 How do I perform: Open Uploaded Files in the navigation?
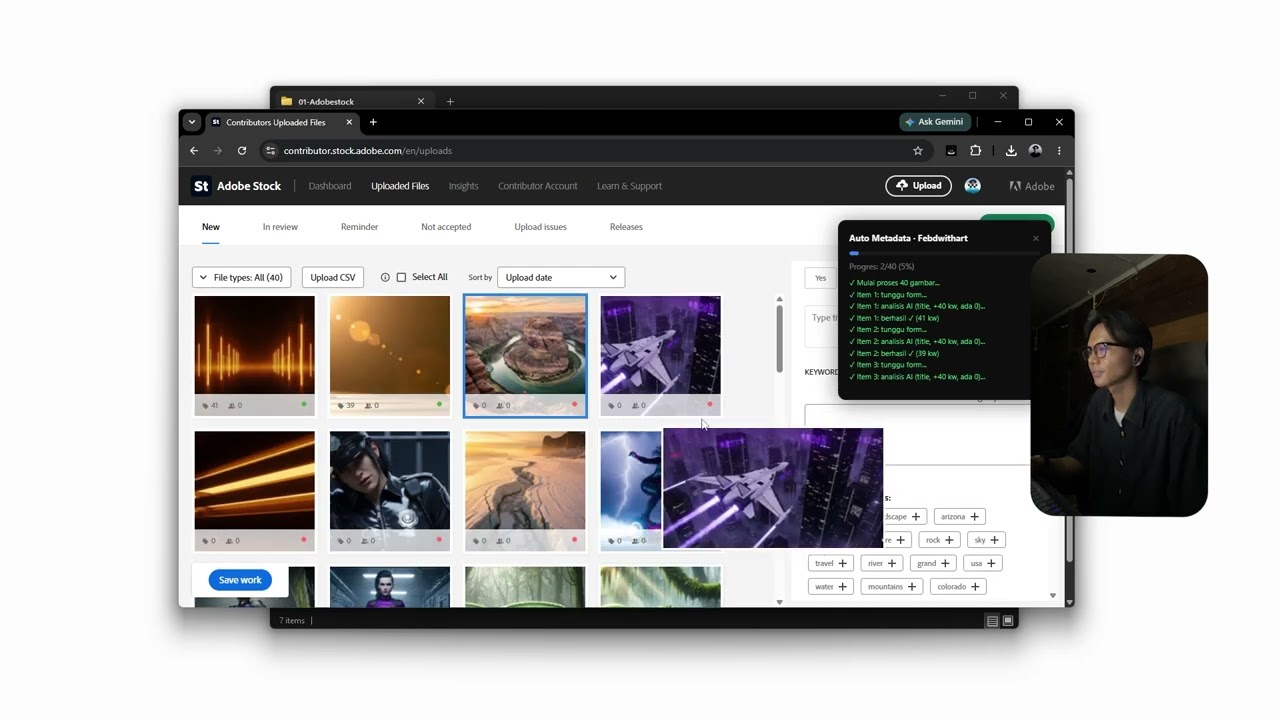pyautogui.click(x=400, y=186)
